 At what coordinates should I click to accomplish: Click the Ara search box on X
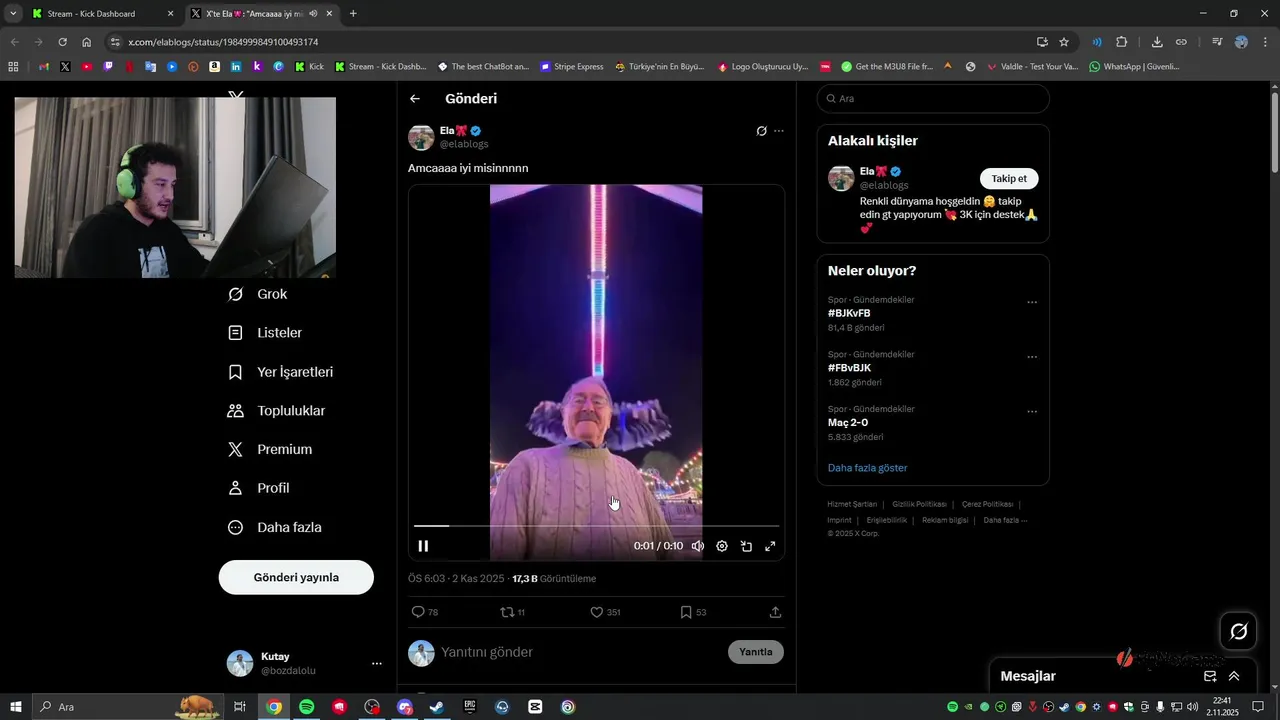[x=933, y=99]
